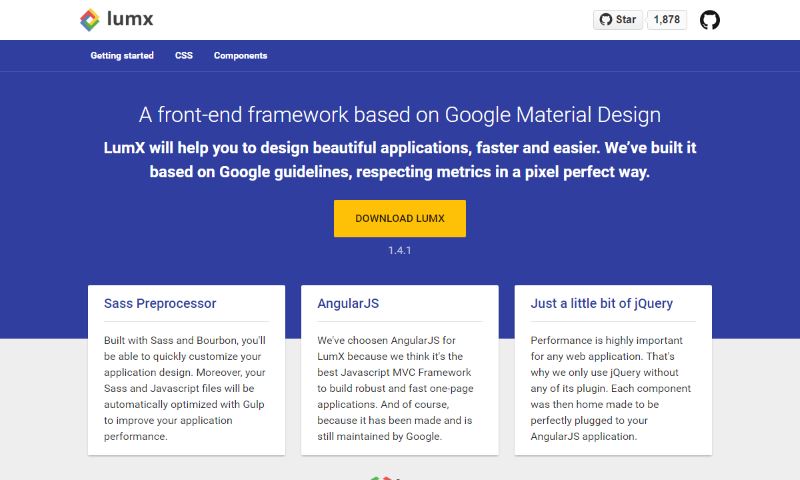Click the GitHub icon inside the Star button
Image resolution: width=800 pixels, height=480 pixels.
tap(606, 20)
